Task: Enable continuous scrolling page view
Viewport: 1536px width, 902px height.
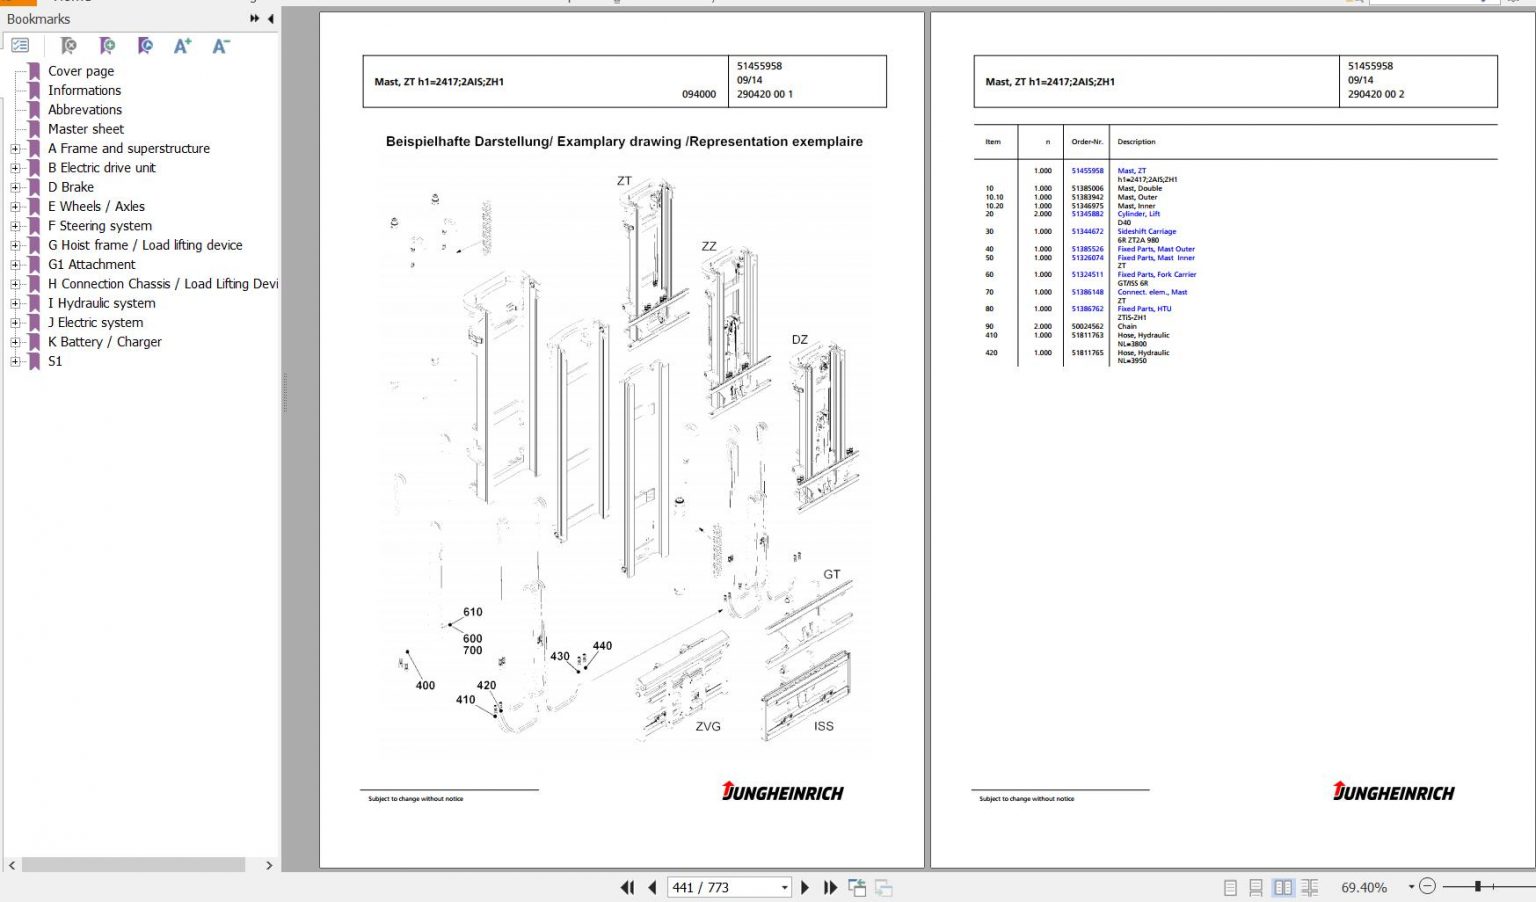Action: (x=1256, y=887)
